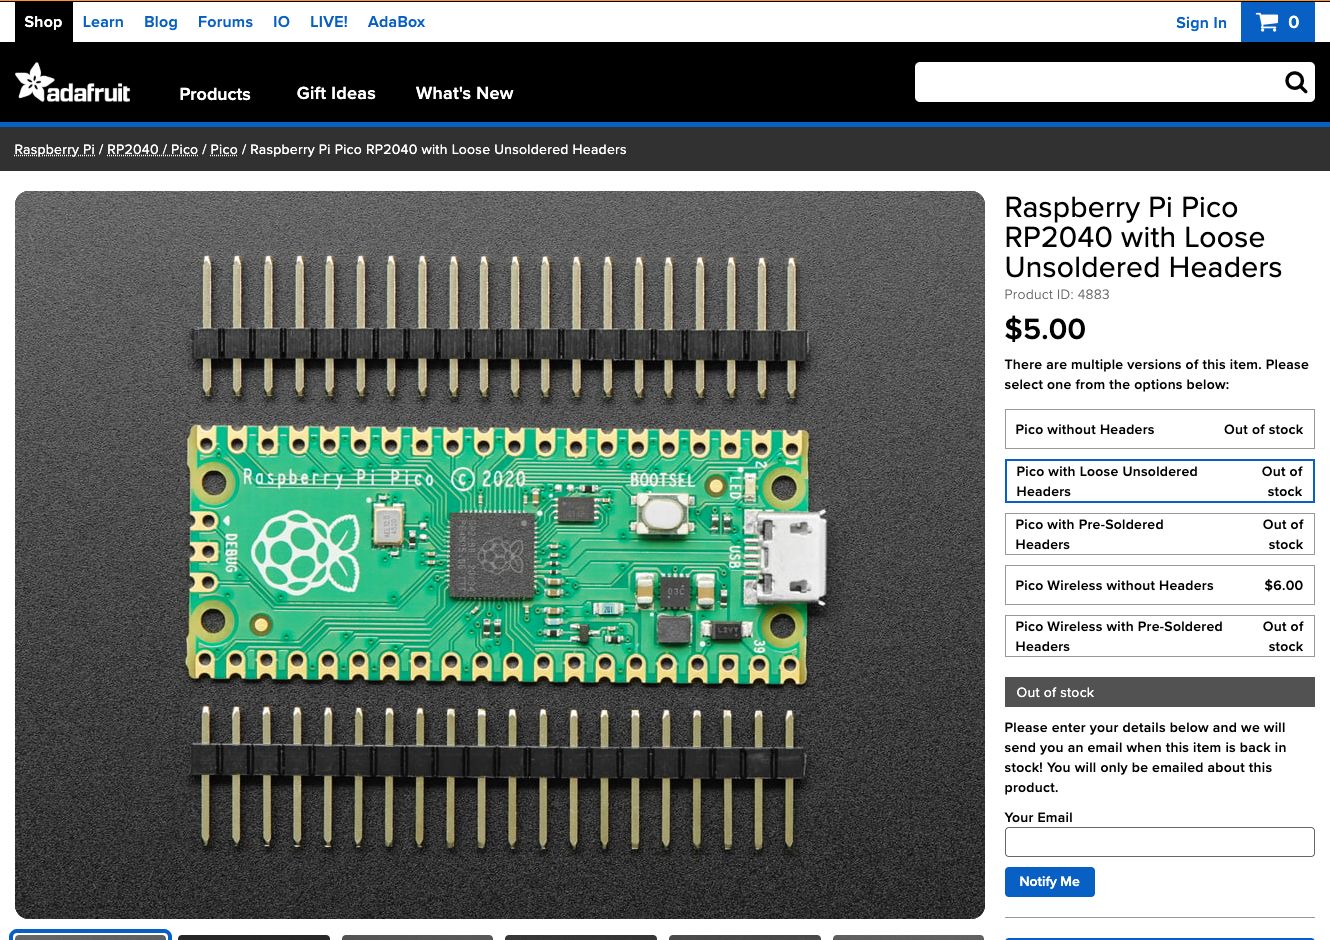Image resolution: width=1330 pixels, height=940 pixels.
Task: Click the product title heading
Action: point(1143,237)
